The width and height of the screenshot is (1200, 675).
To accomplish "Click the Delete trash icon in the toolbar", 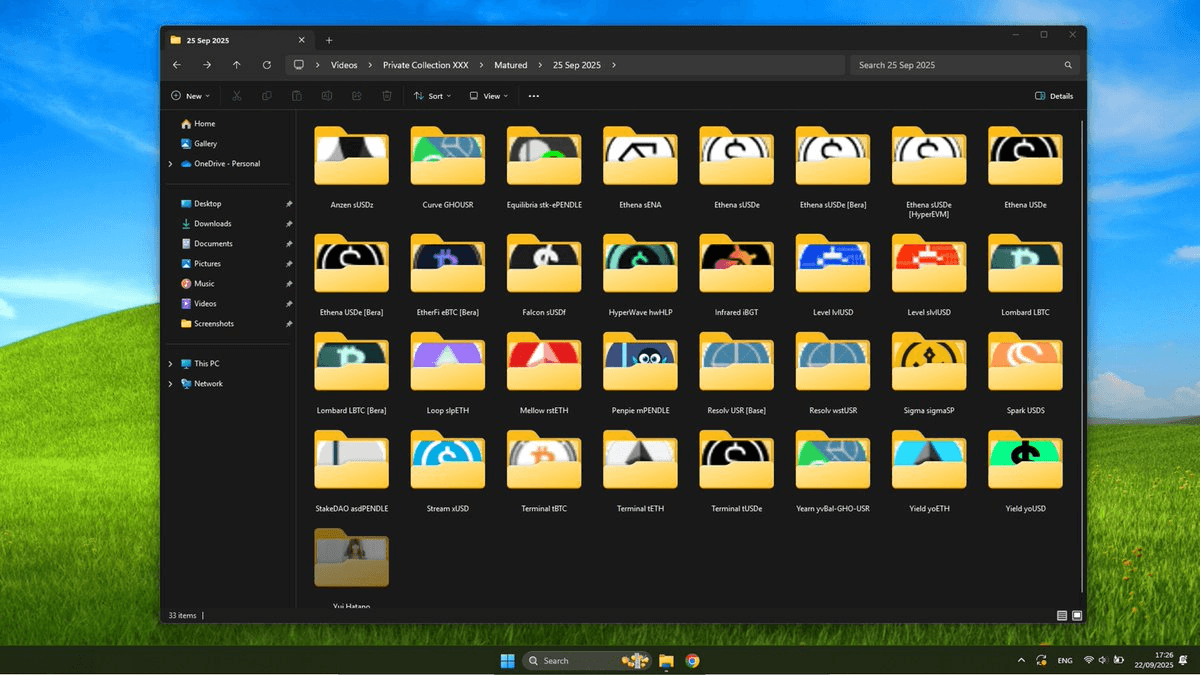I will click(387, 96).
